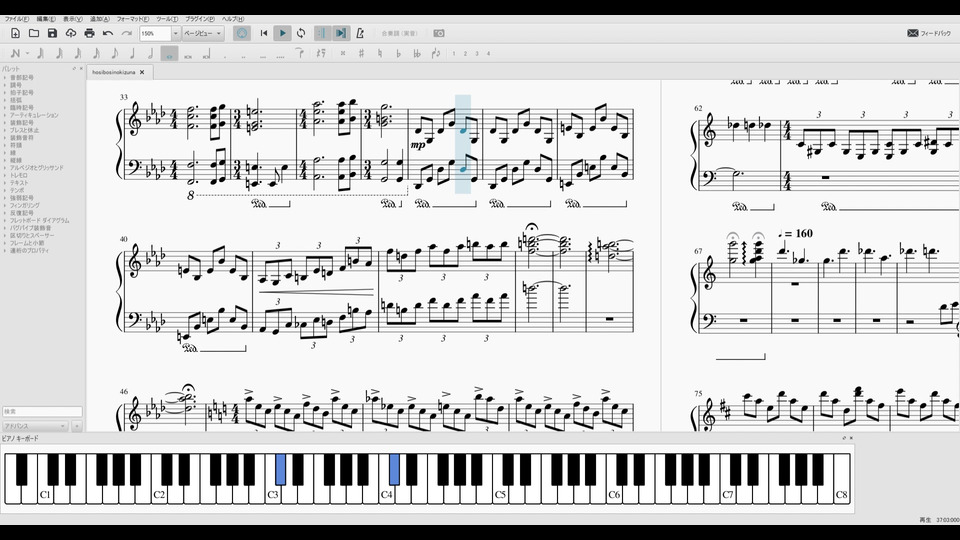Select the longa note duration

[206, 54]
